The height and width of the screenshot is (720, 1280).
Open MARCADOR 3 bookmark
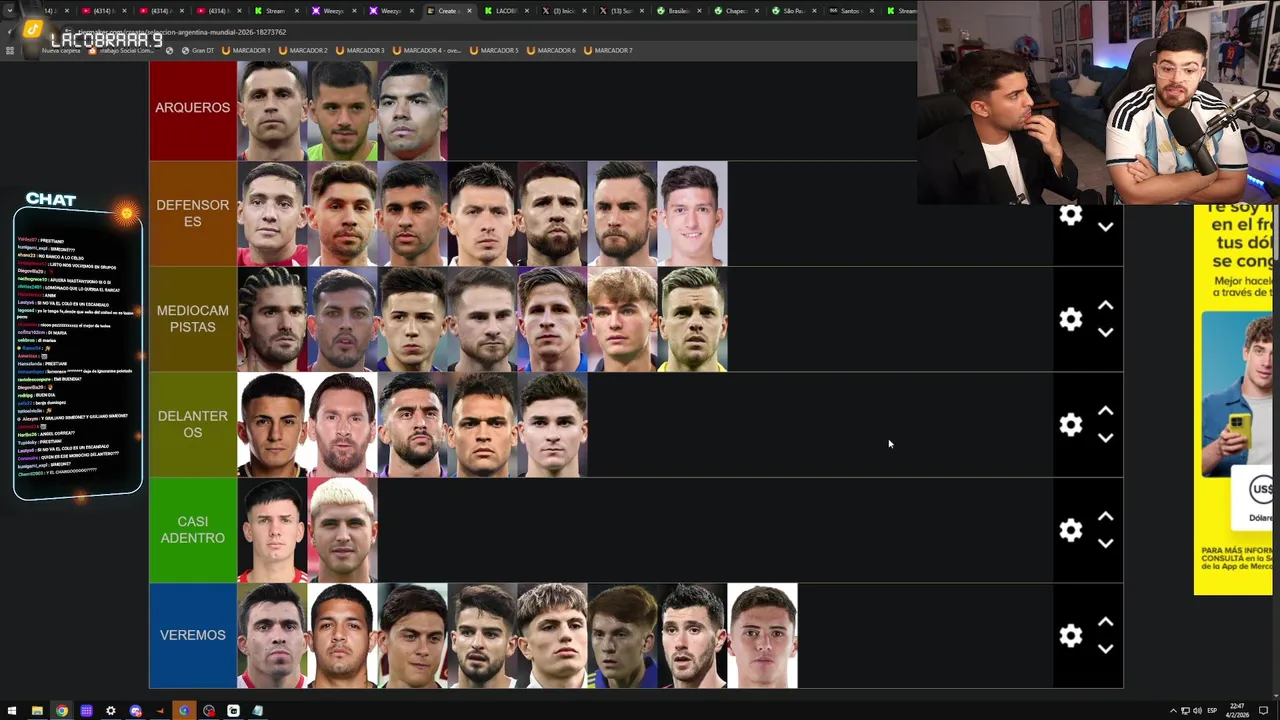tap(360, 50)
